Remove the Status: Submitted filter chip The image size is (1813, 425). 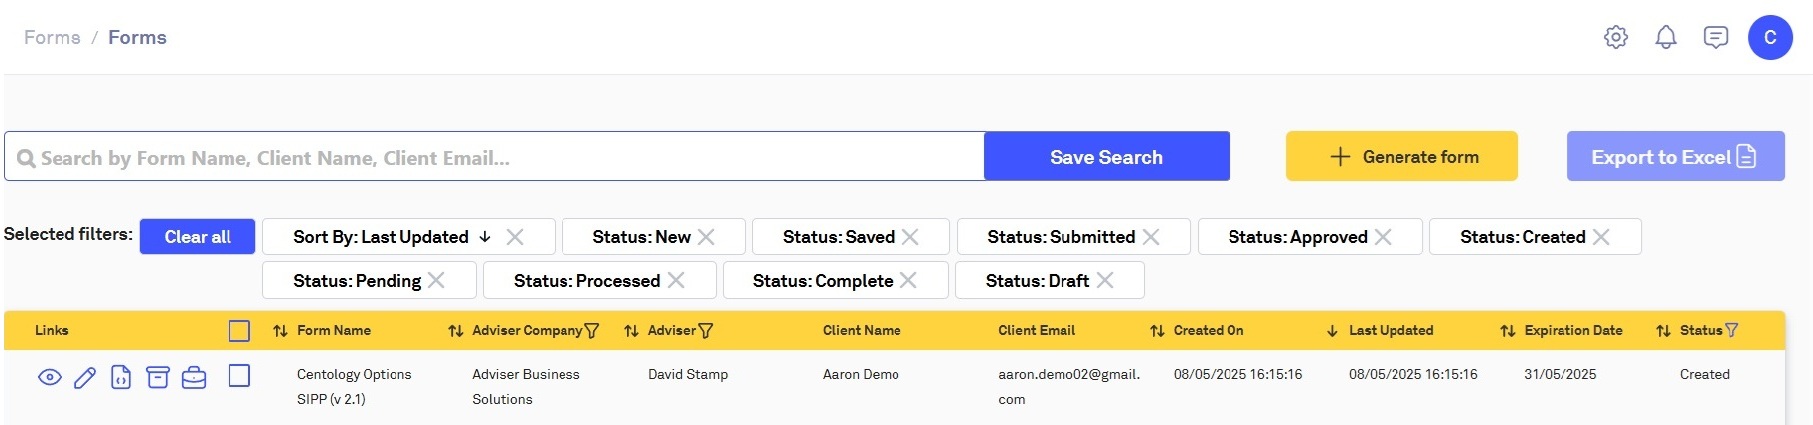coord(1151,237)
